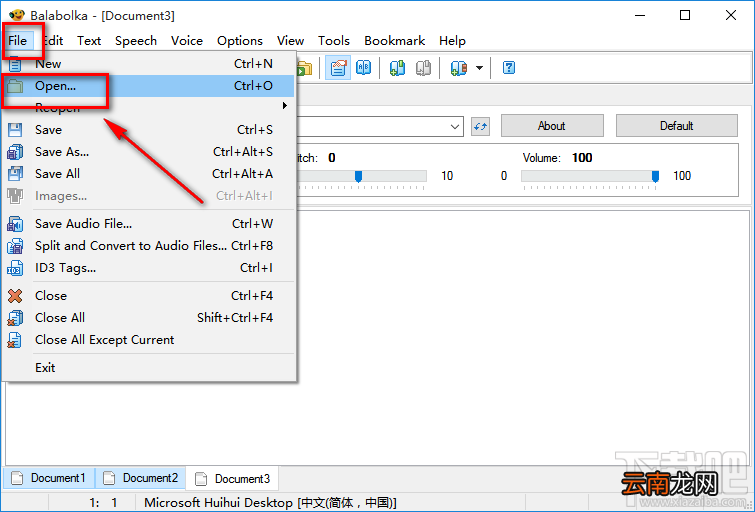Choose Close All from the File menu
The image size is (755, 512).
pos(149,318)
